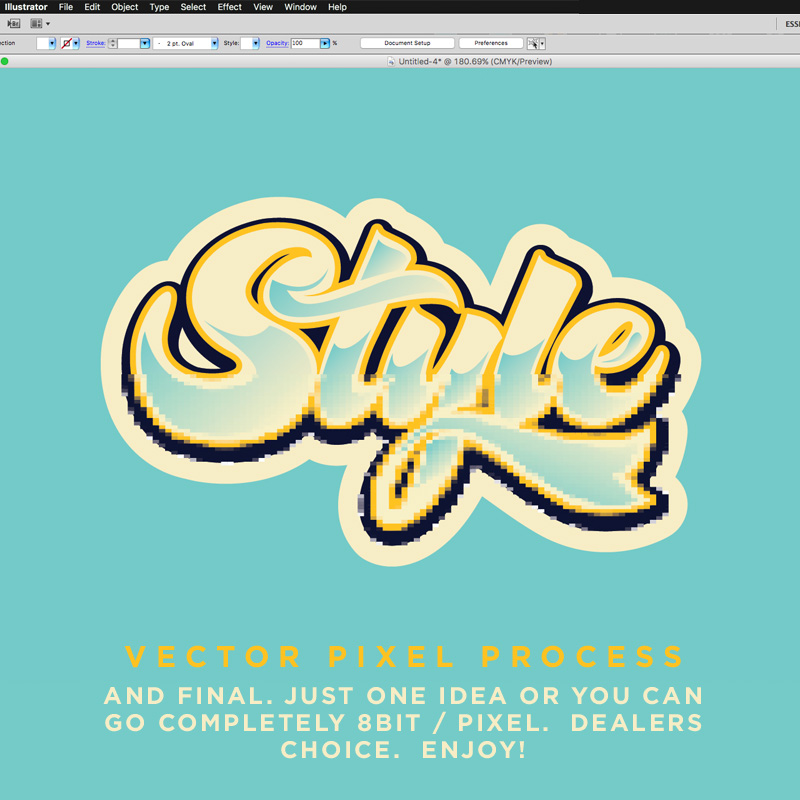Click the Opacity panel link
Image resolution: width=800 pixels, height=800 pixels.
[x=277, y=43]
